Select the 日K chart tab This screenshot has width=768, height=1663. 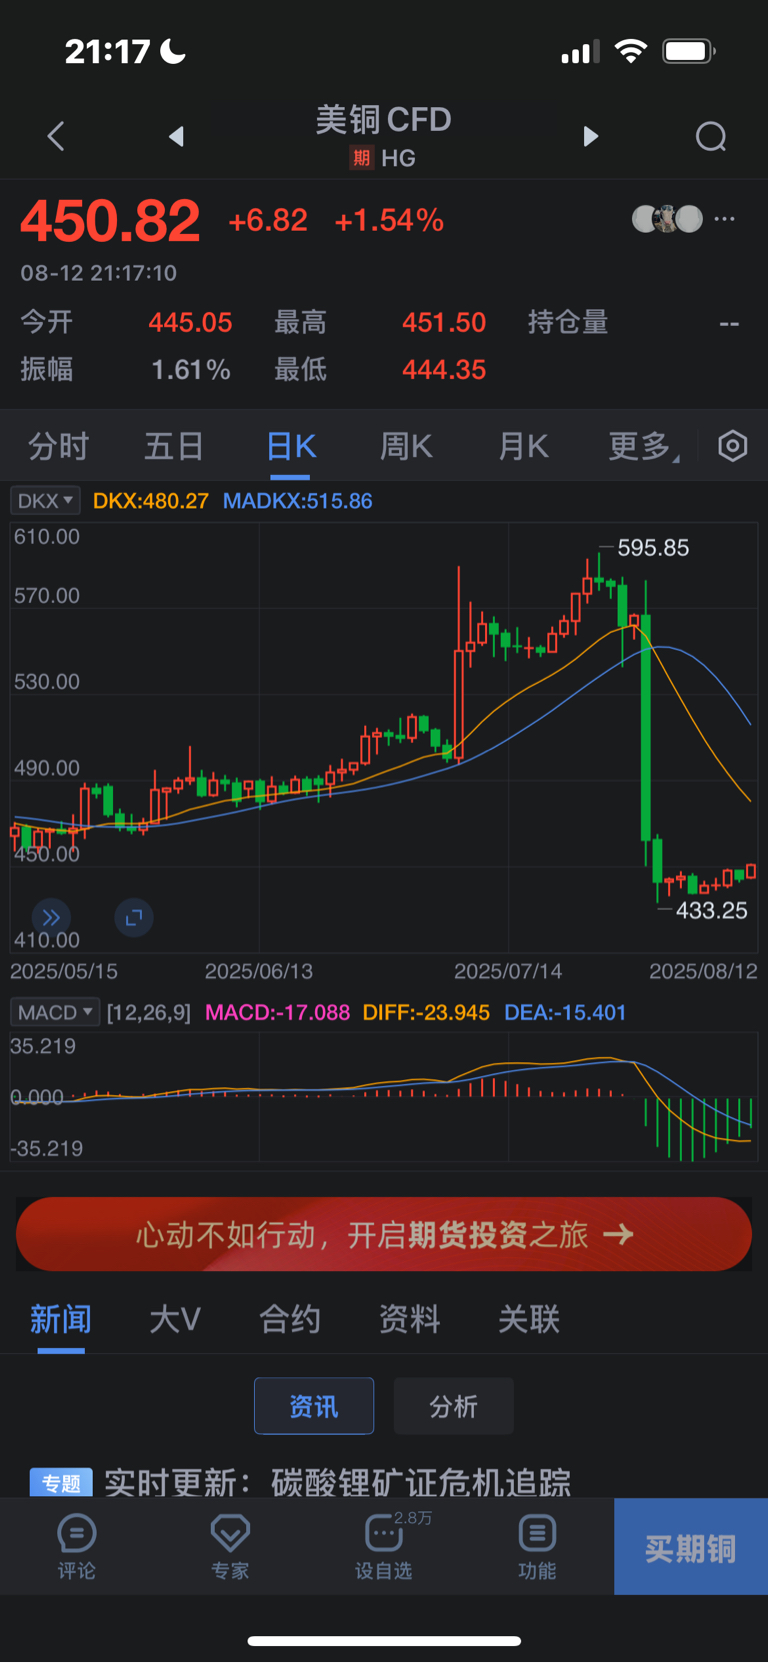pyautogui.click(x=291, y=446)
